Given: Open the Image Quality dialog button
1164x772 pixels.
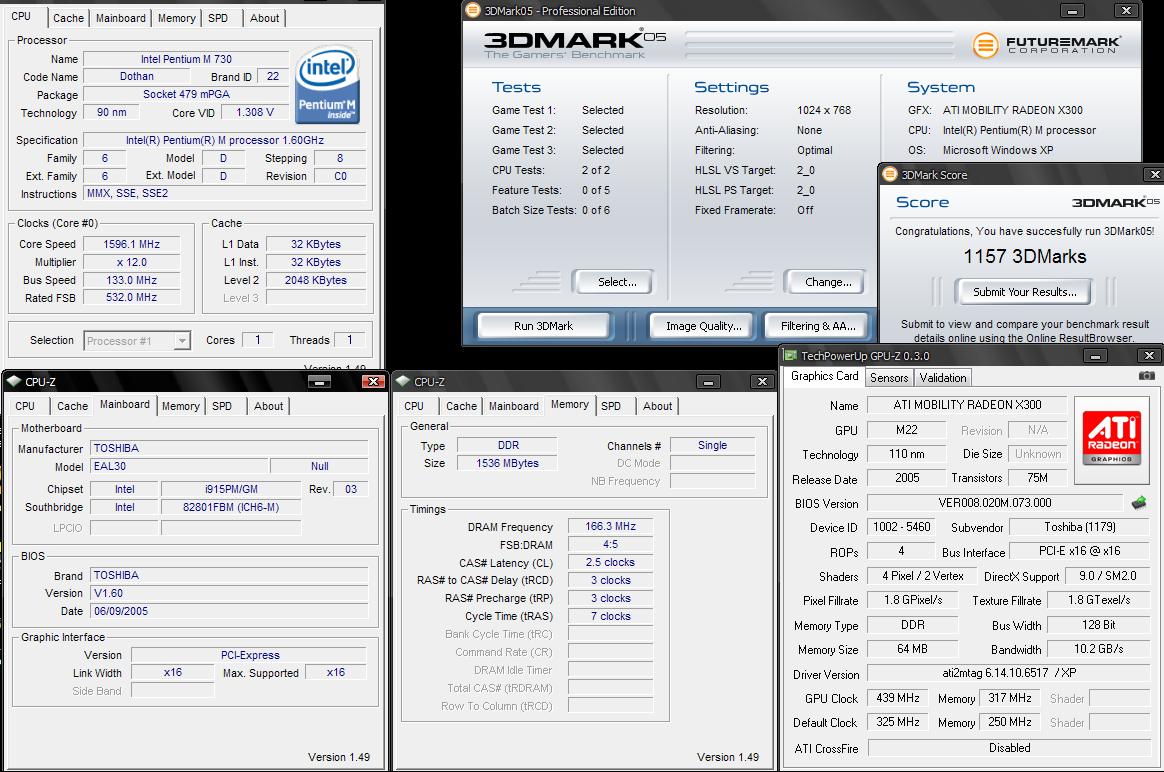Looking at the screenshot, I should 704,326.
